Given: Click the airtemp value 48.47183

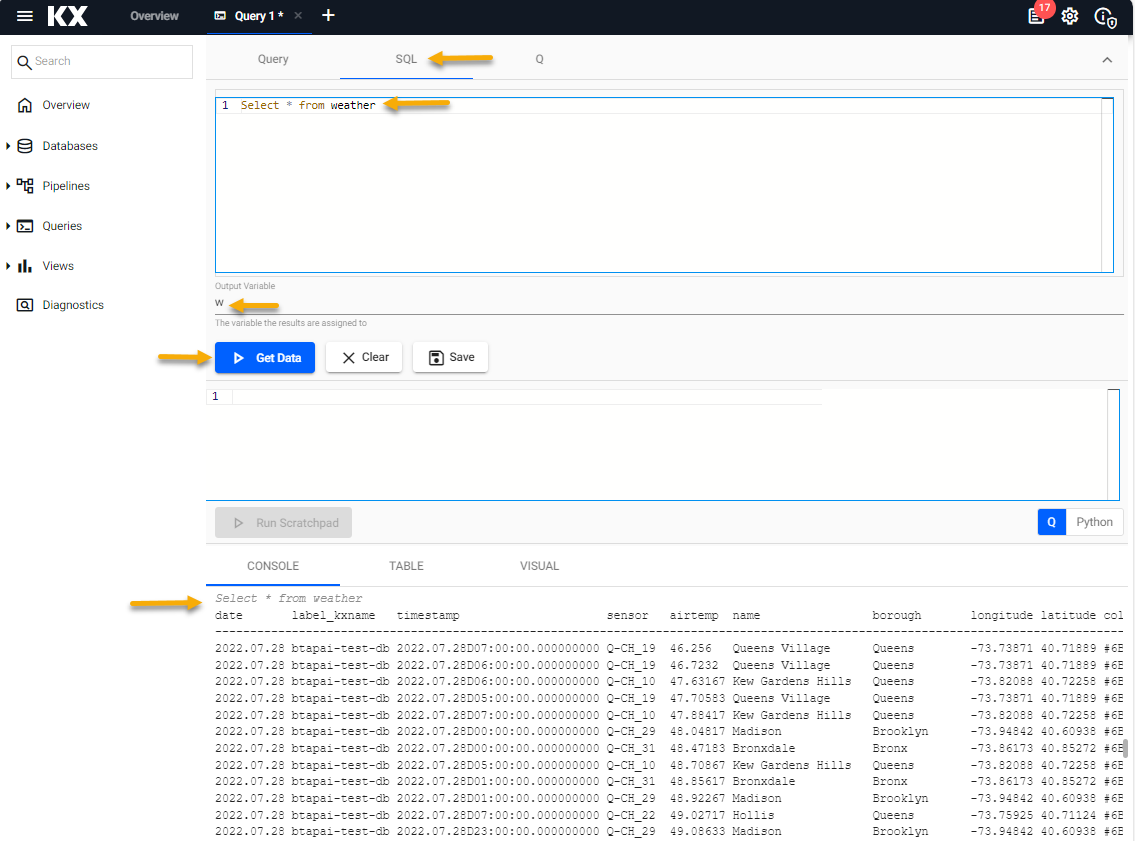Looking at the screenshot, I should (x=697, y=748).
